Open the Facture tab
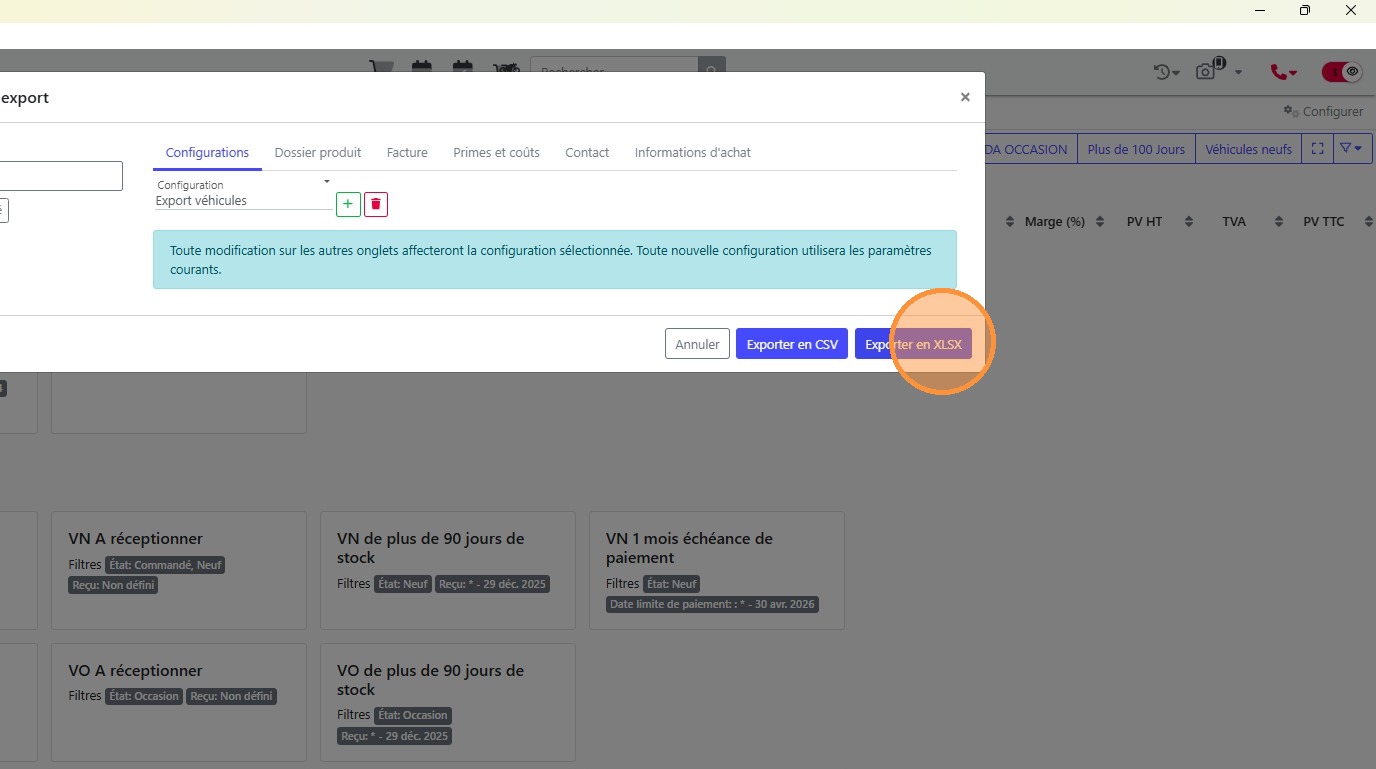 click(407, 153)
